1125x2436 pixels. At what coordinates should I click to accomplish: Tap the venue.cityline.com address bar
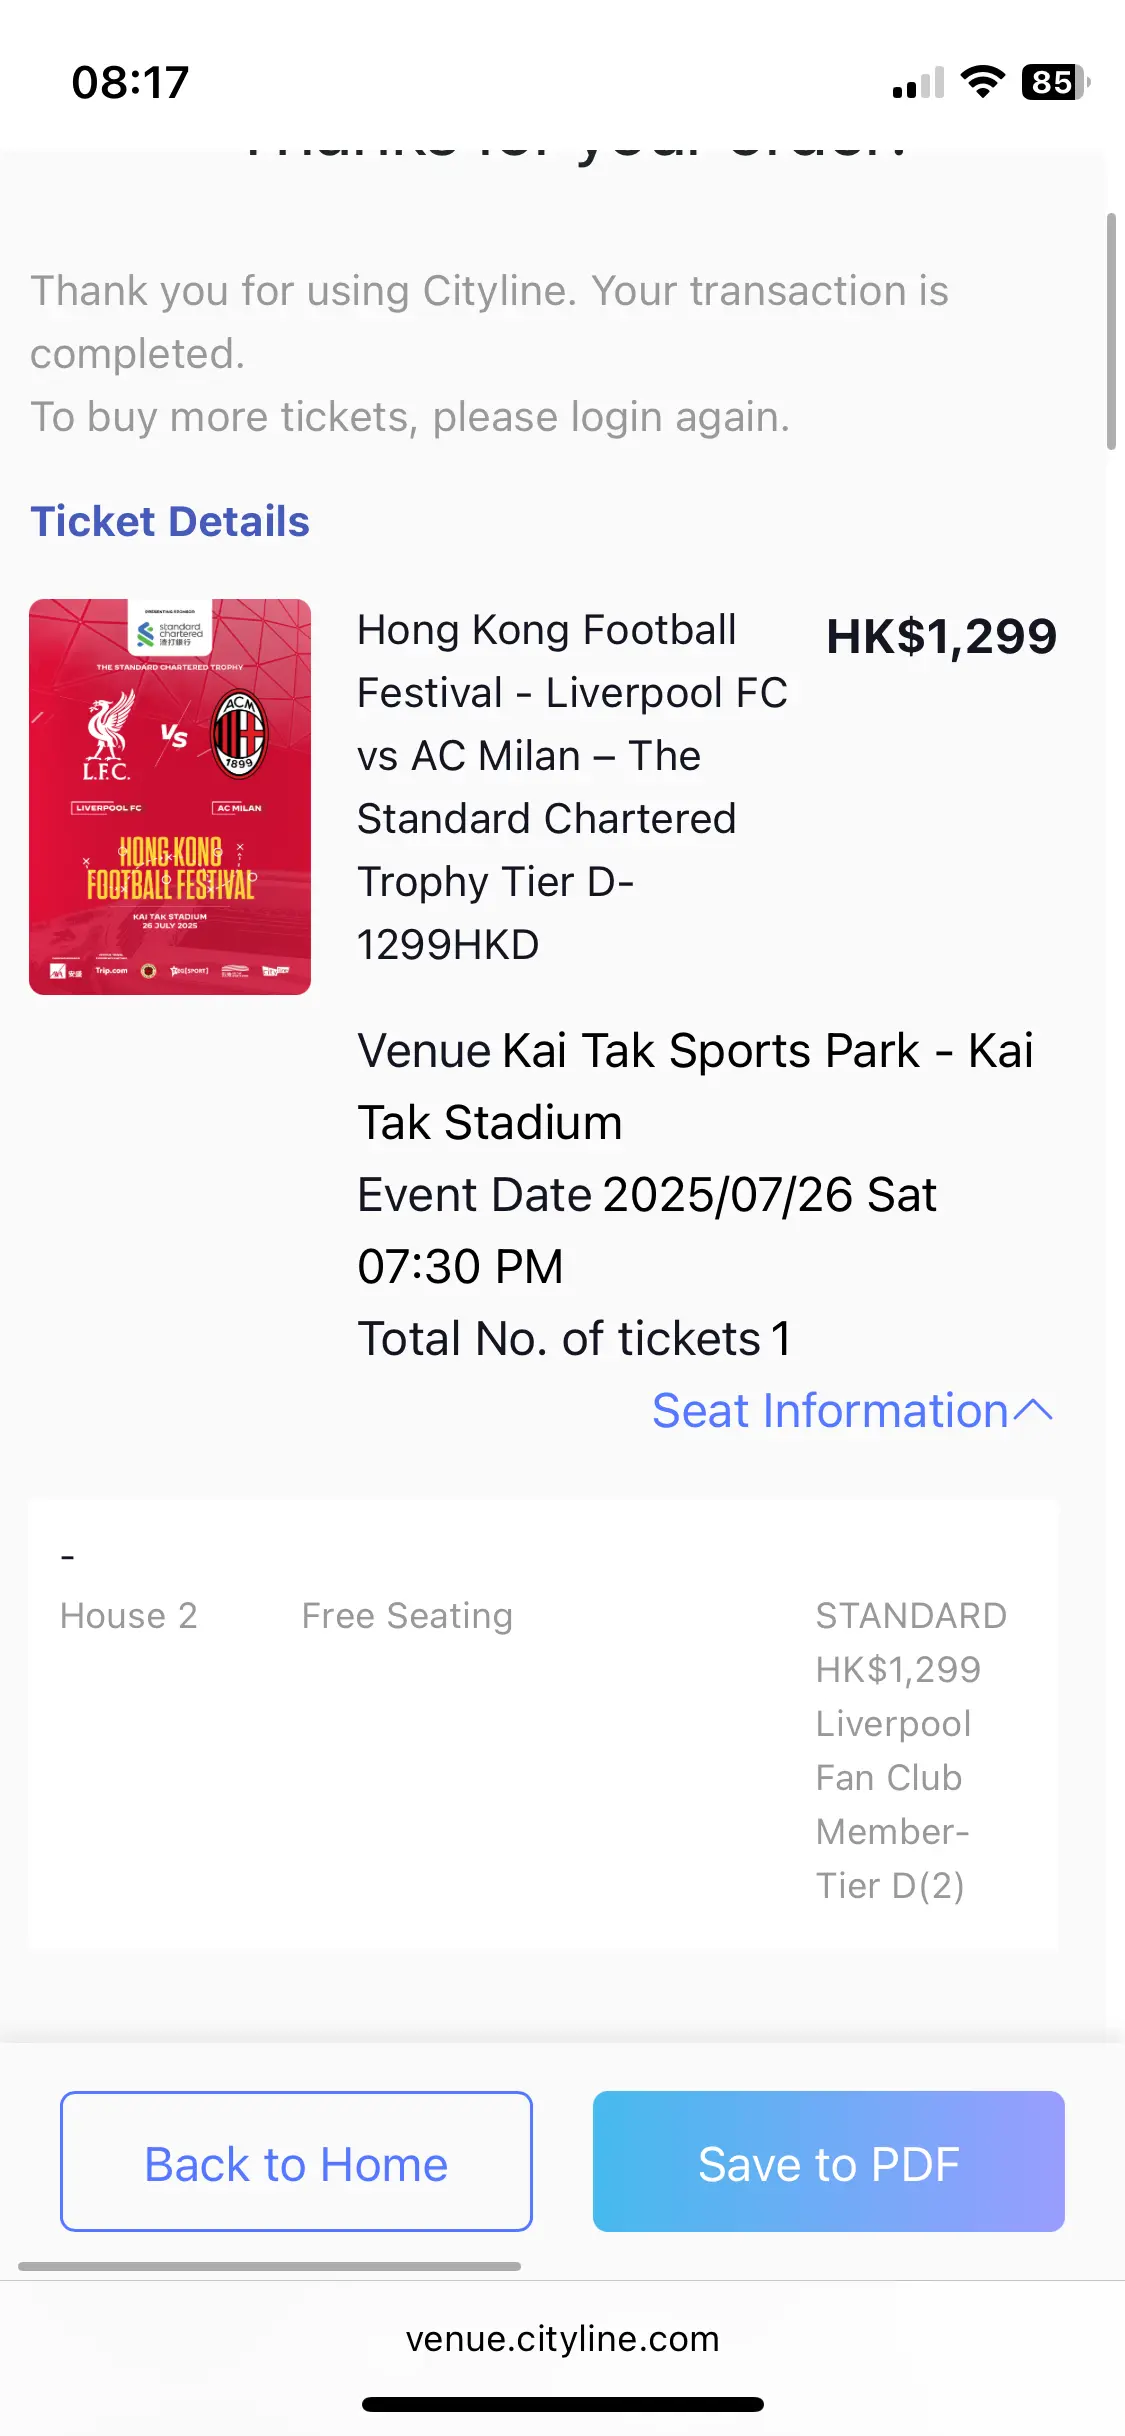click(x=562, y=2339)
